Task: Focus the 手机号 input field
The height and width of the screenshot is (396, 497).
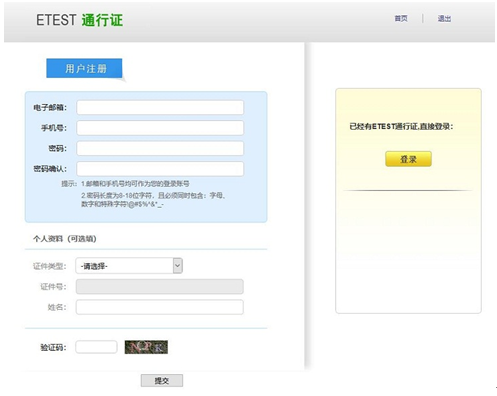Action: (160, 128)
